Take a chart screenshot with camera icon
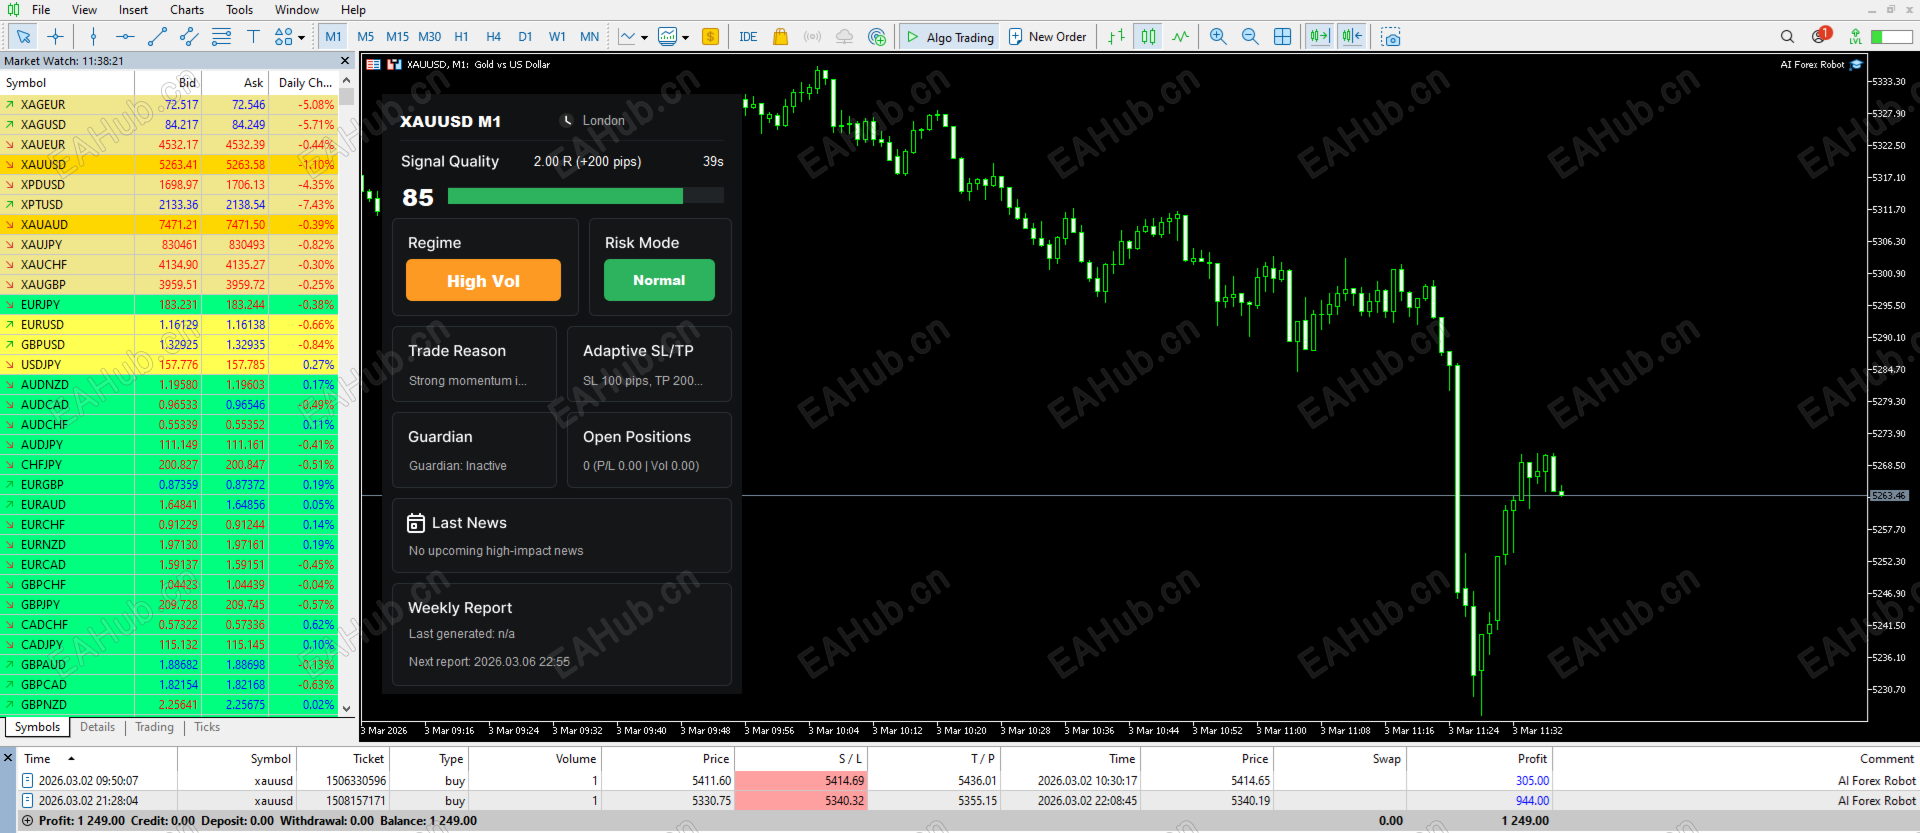Viewport: 1920px width, 833px height. coord(1391,37)
